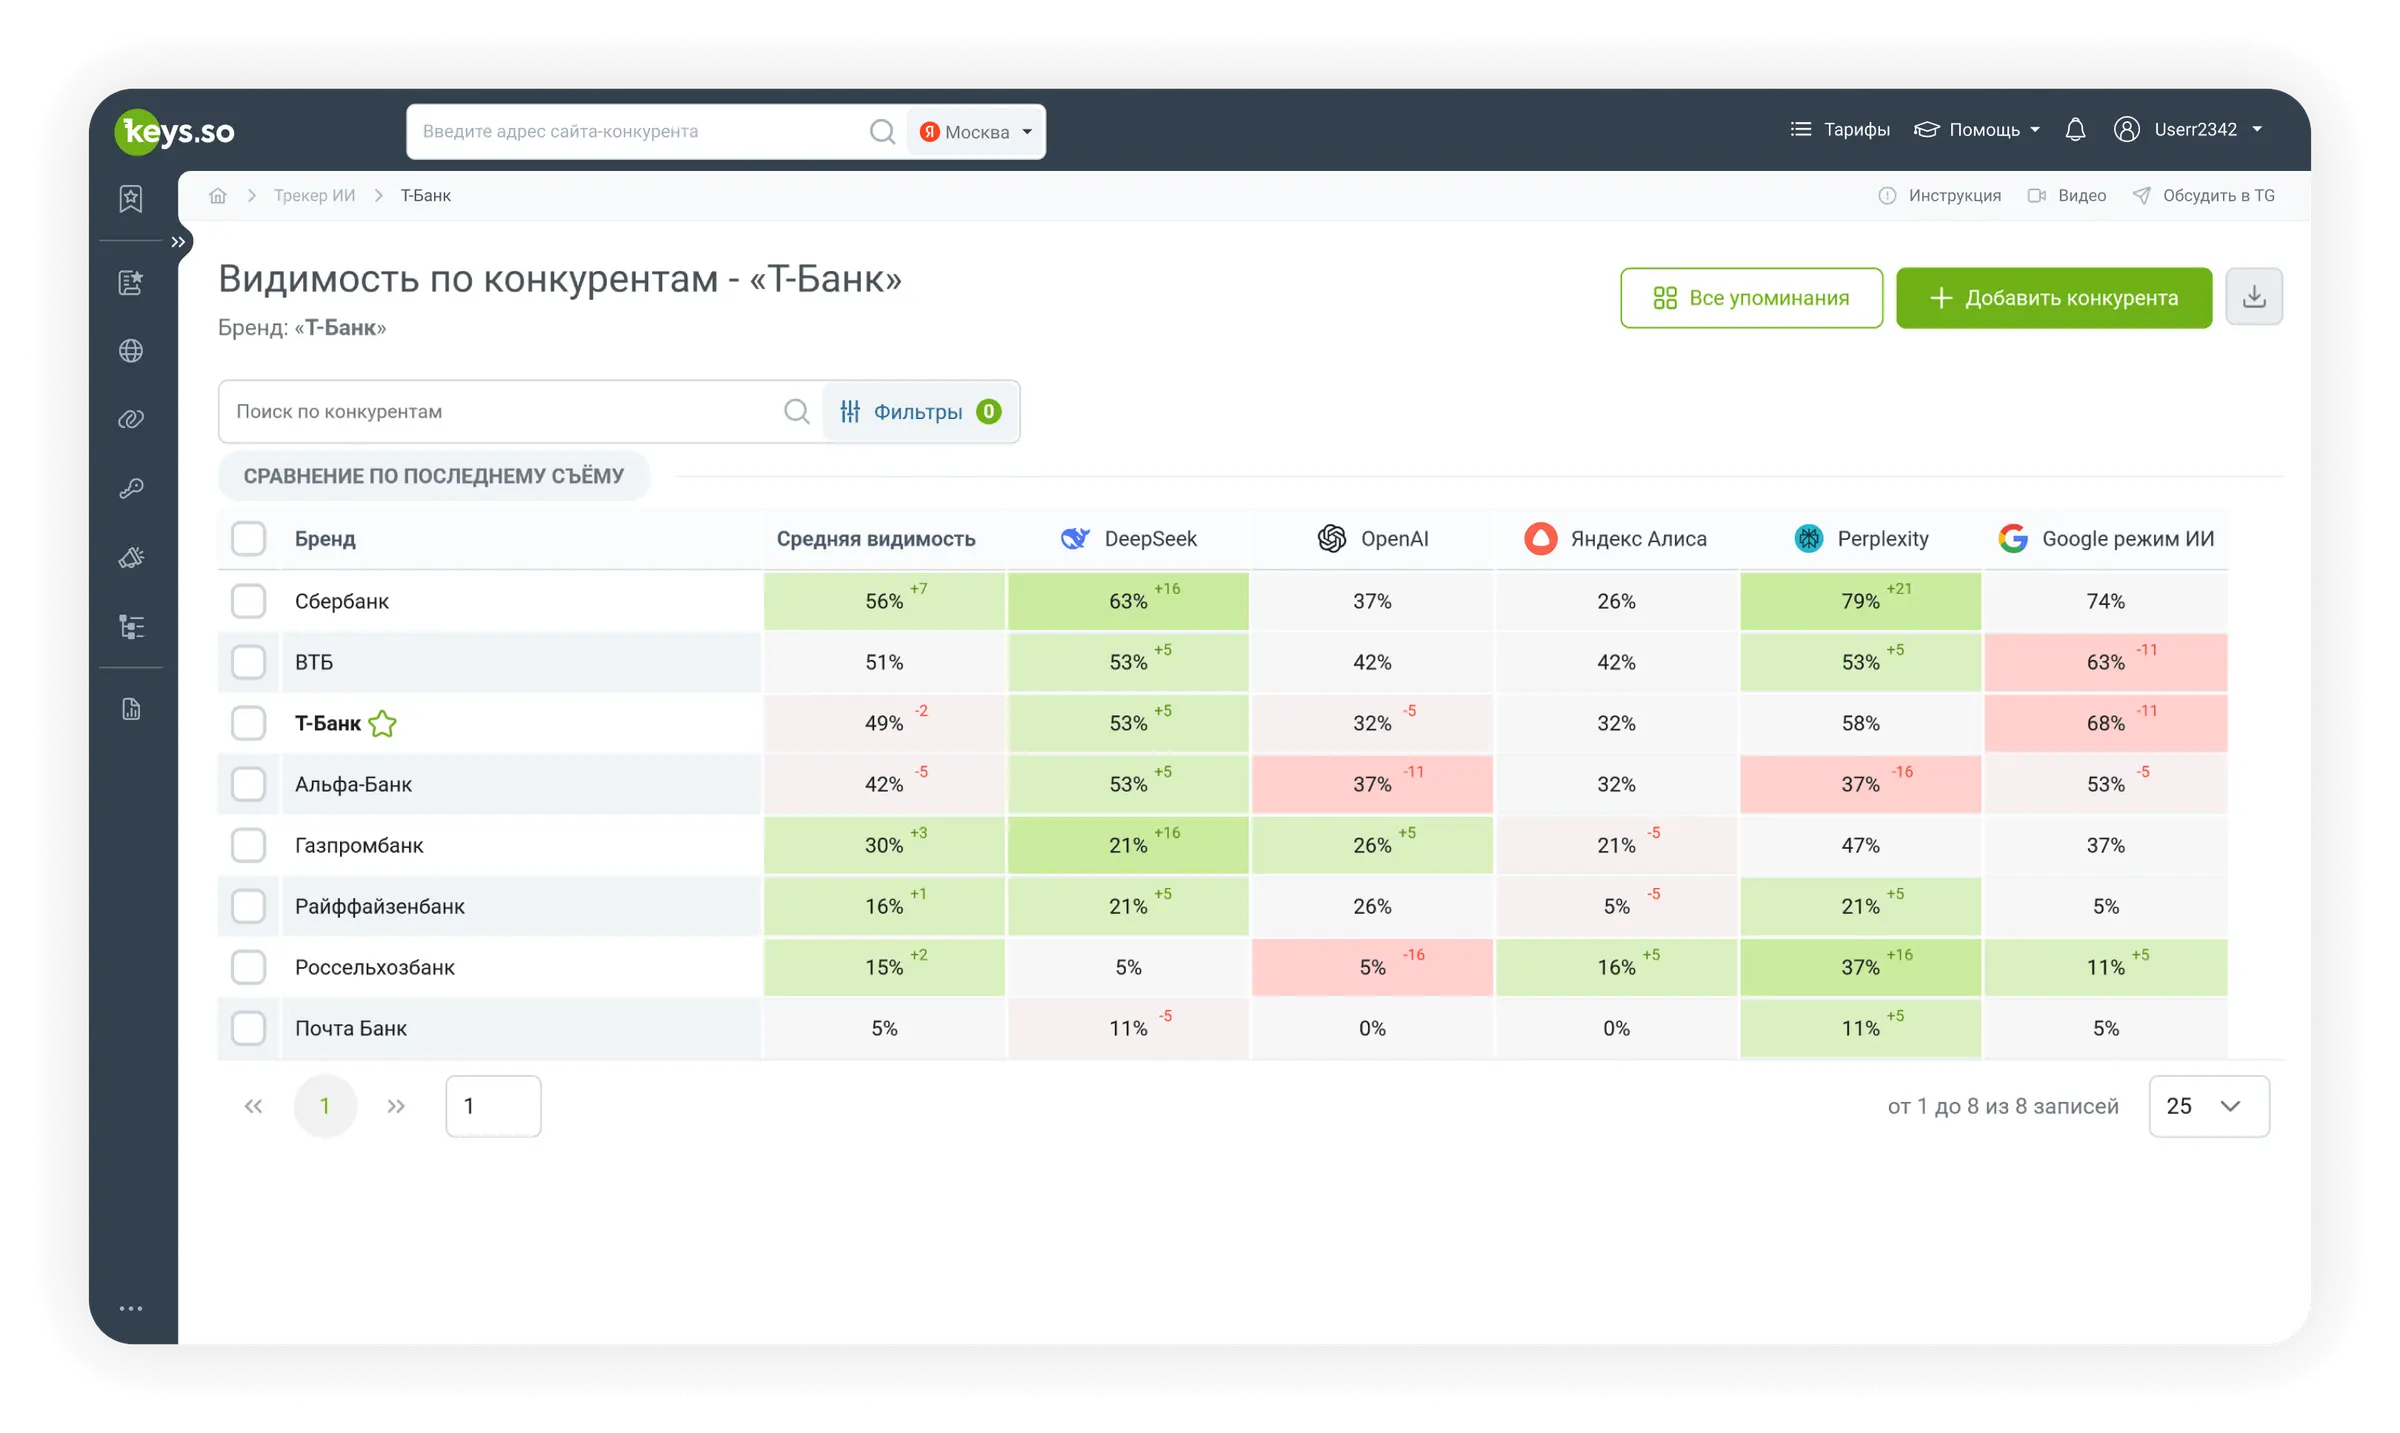Click the Россельхозбанк brand name
Screen dimensions: 2400x1433
point(375,967)
